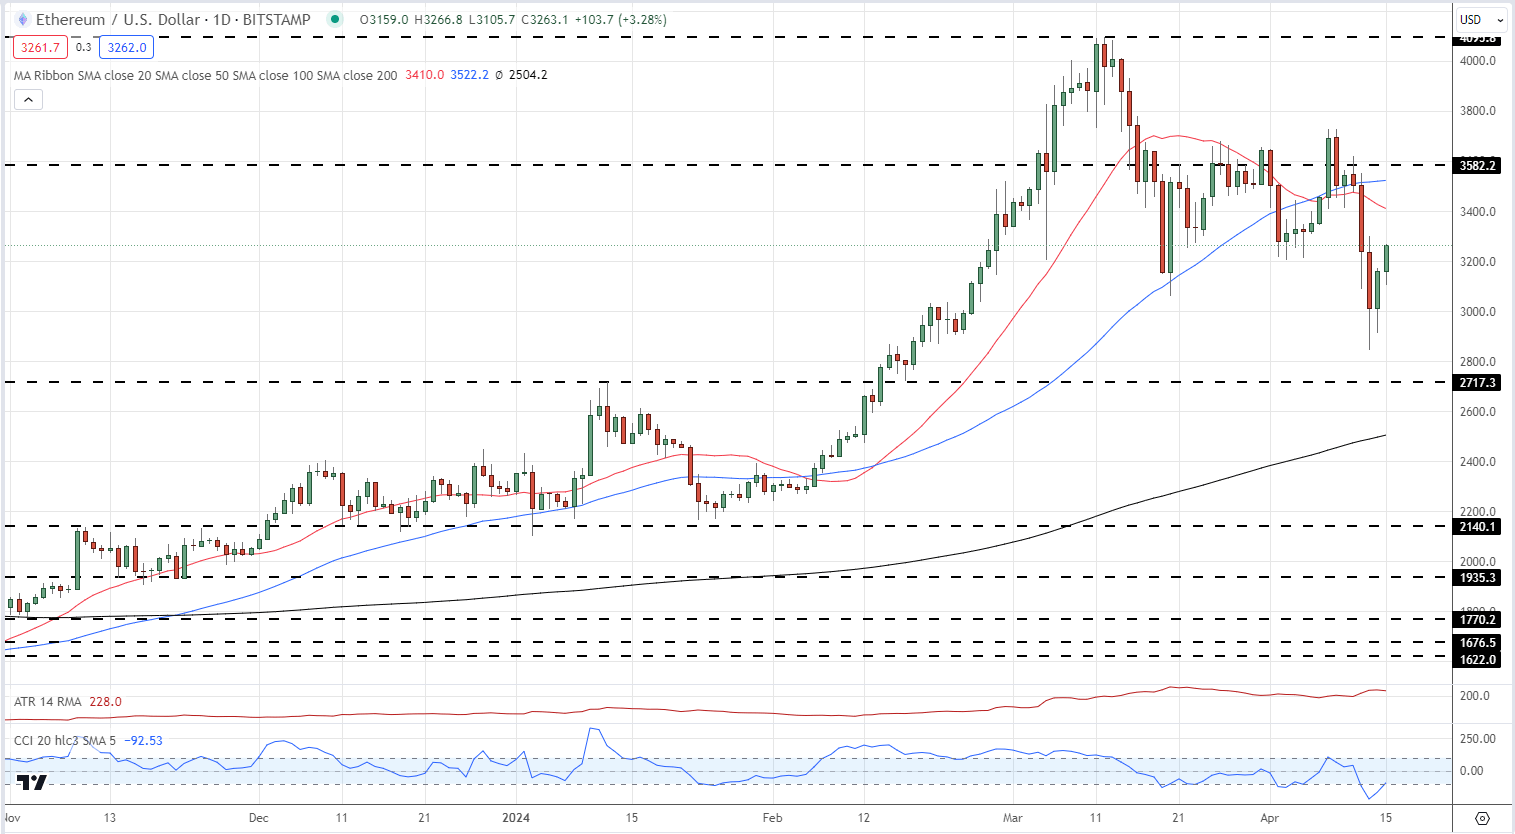Select the 1770.2 horizontal line price label
1515x834 pixels.
click(x=1478, y=619)
